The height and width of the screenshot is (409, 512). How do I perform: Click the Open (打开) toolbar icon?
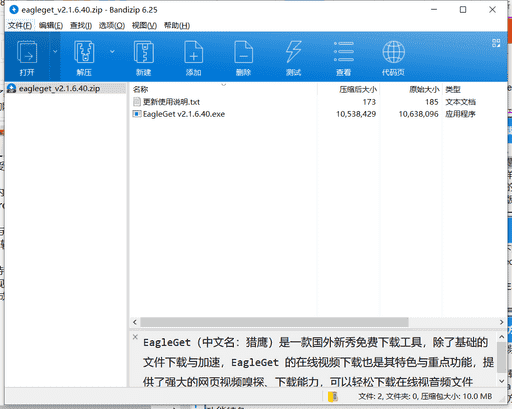(x=27, y=52)
